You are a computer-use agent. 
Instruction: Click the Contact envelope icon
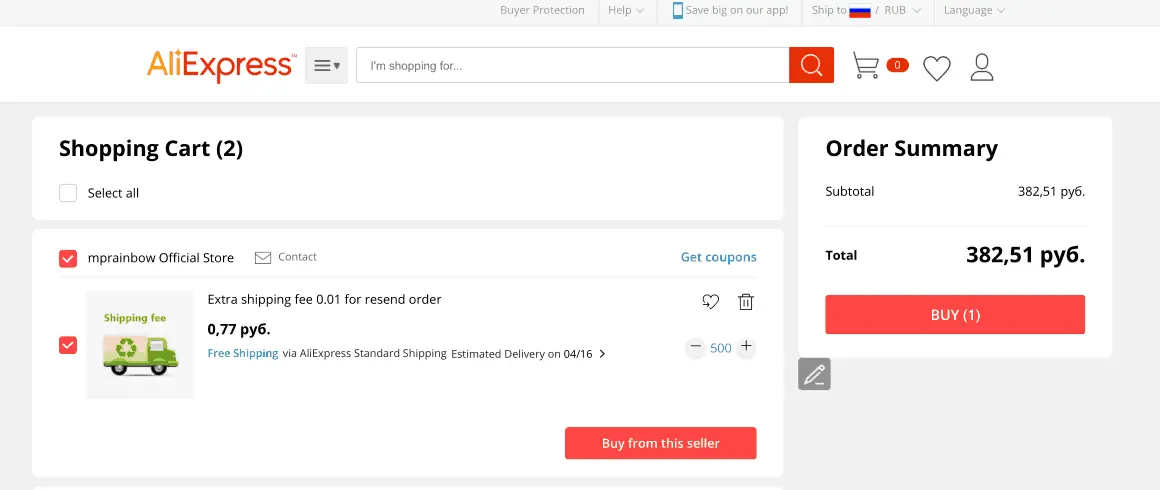[263, 258]
